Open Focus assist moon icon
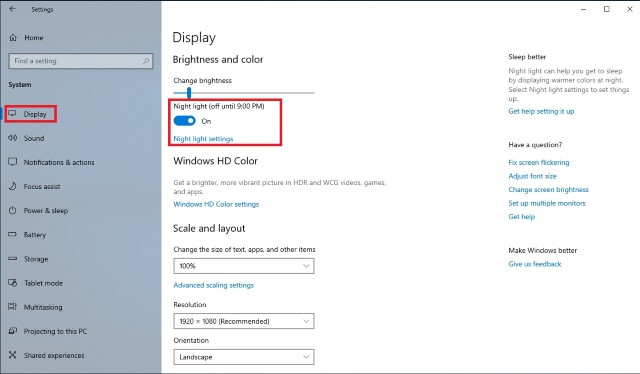 (x=13, y=186)
